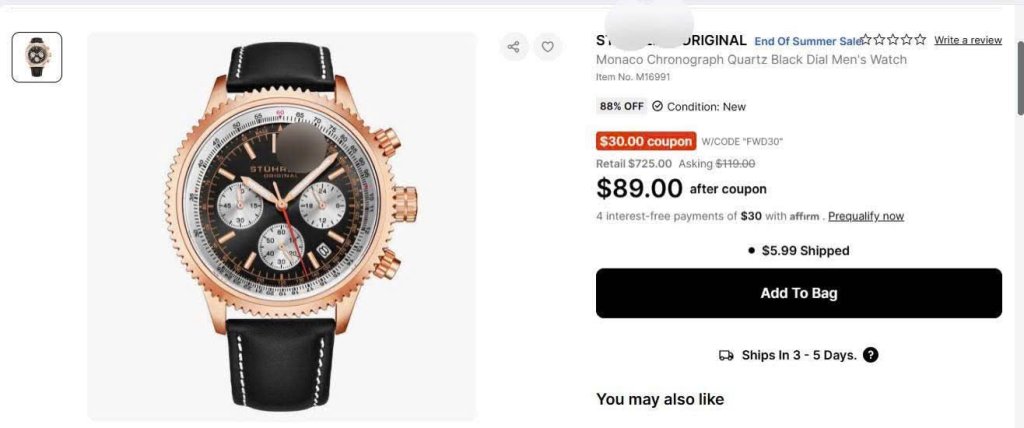Viewport: 1024px width, 428px height.
Task: Click the question mark shipping help icon
Action: [871, 355]
